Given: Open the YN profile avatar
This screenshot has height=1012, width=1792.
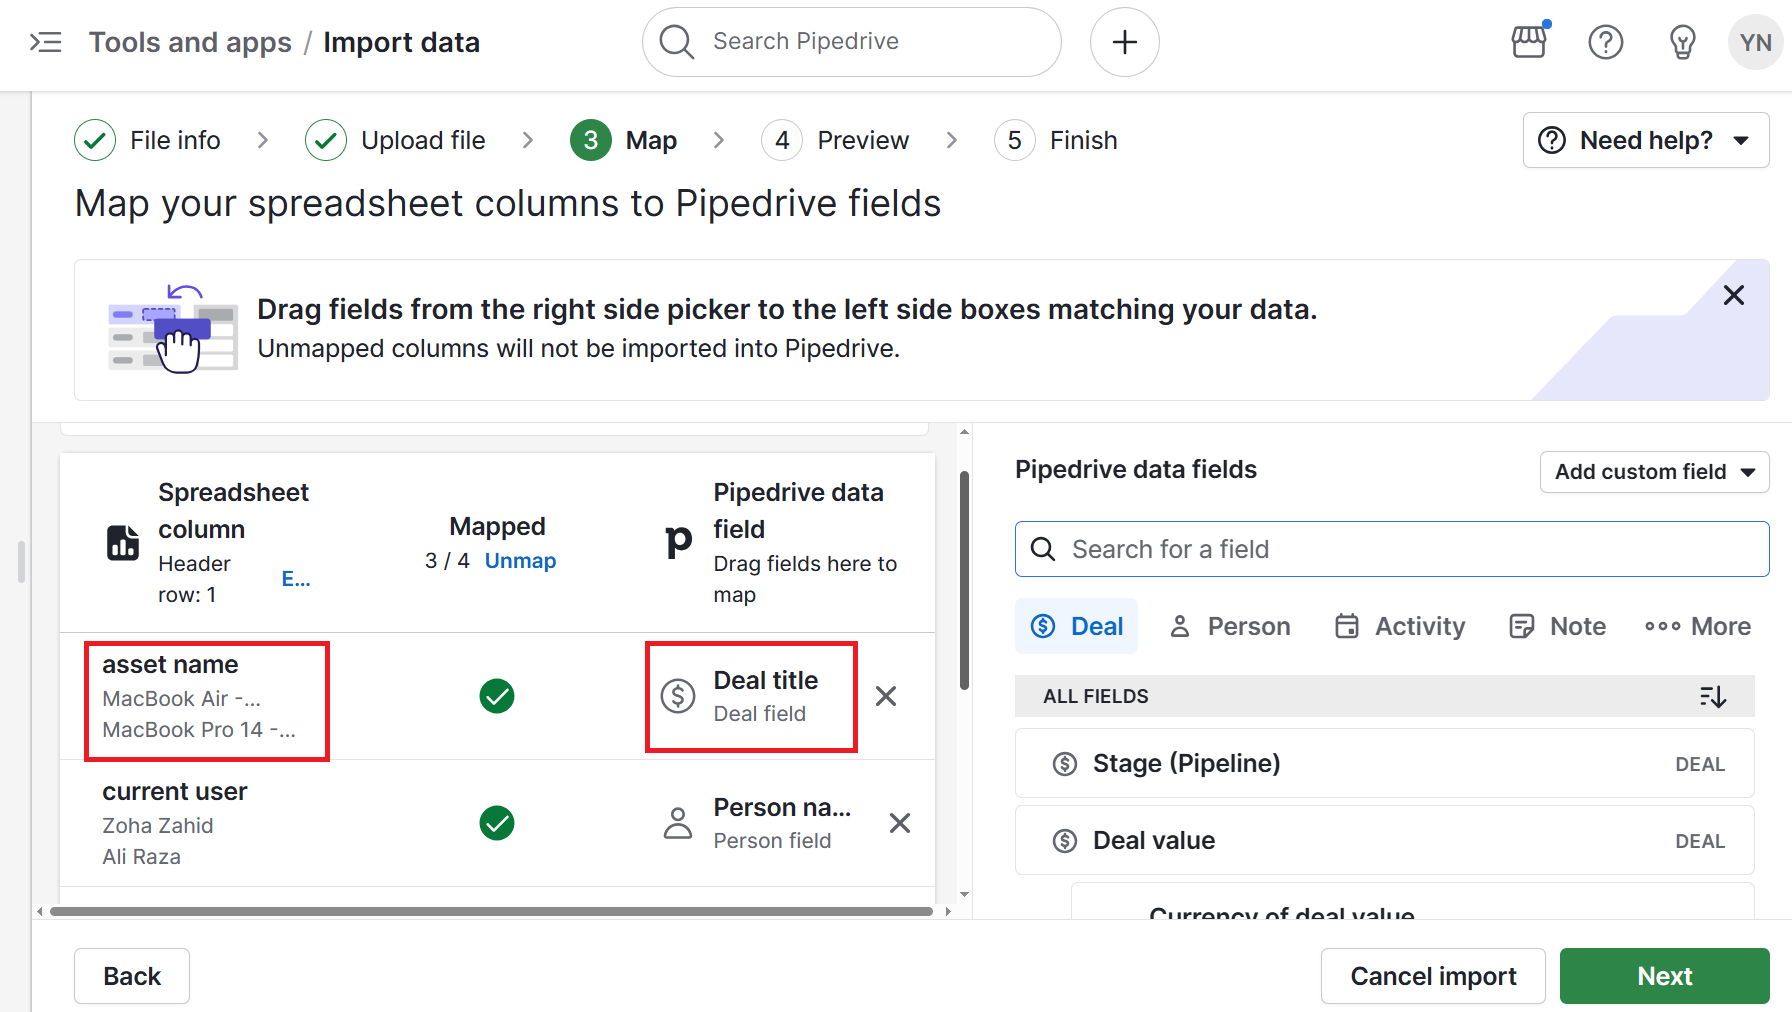Looking at the screenshot, I should click(1755, 42).
